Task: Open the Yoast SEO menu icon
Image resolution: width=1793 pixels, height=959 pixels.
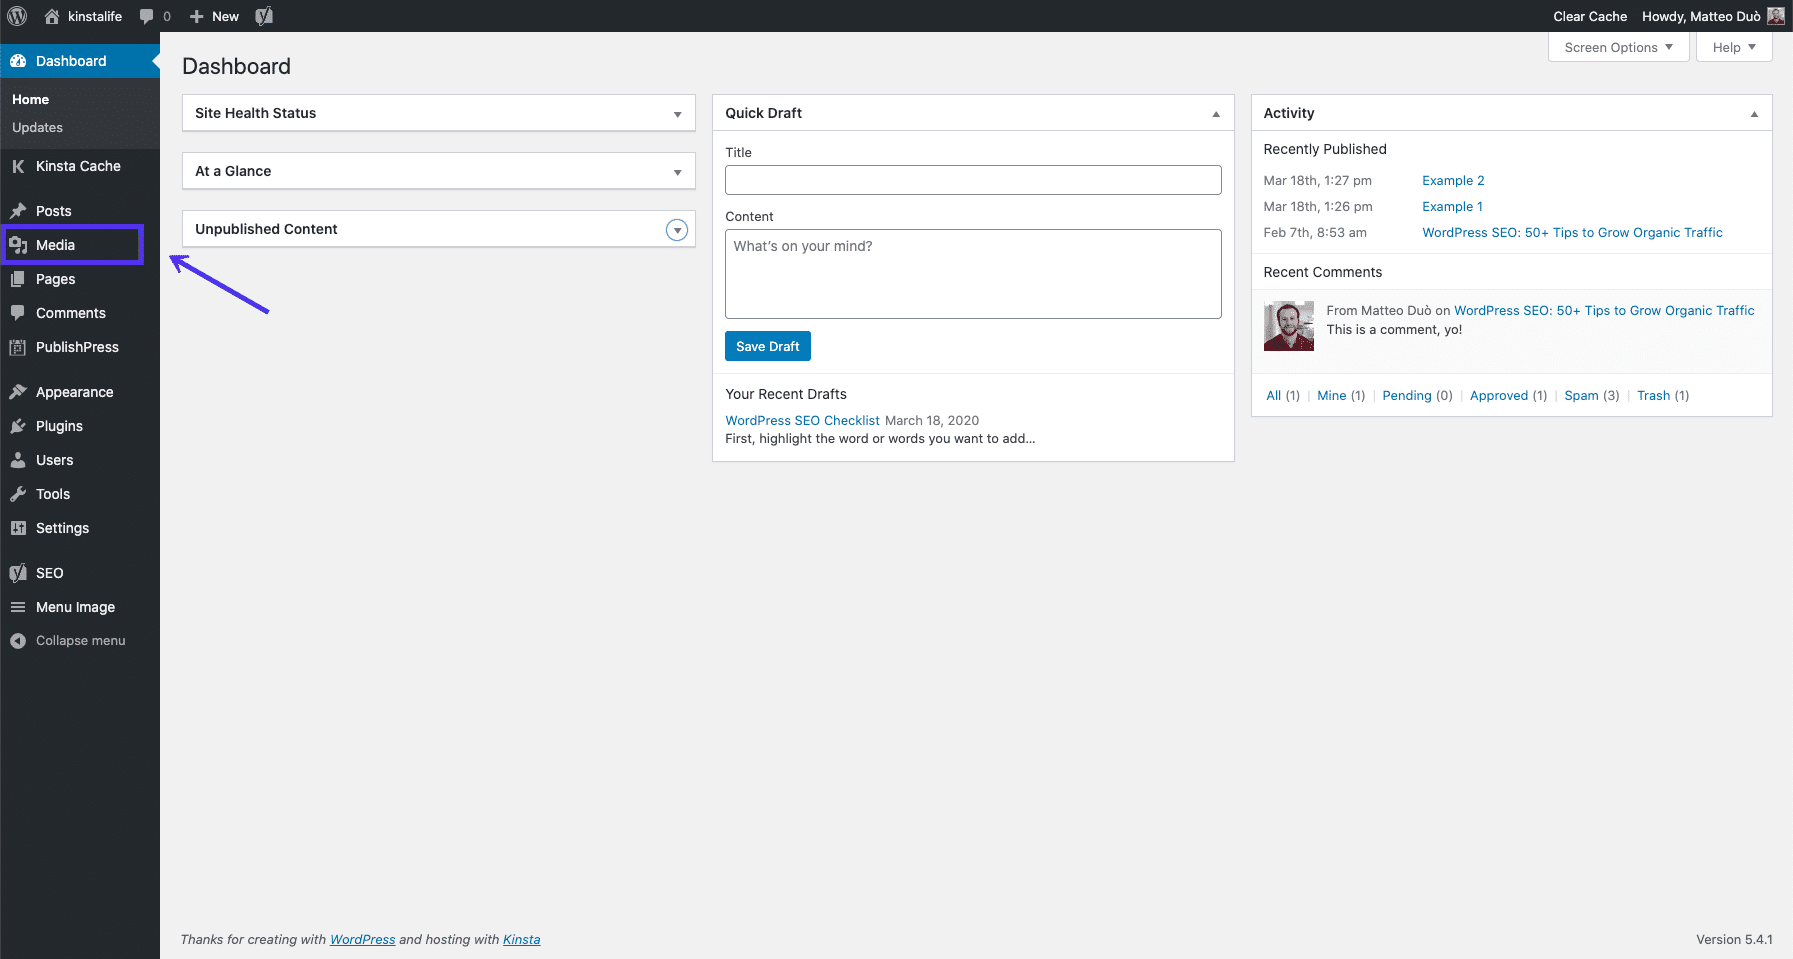Action: [17, 572]
